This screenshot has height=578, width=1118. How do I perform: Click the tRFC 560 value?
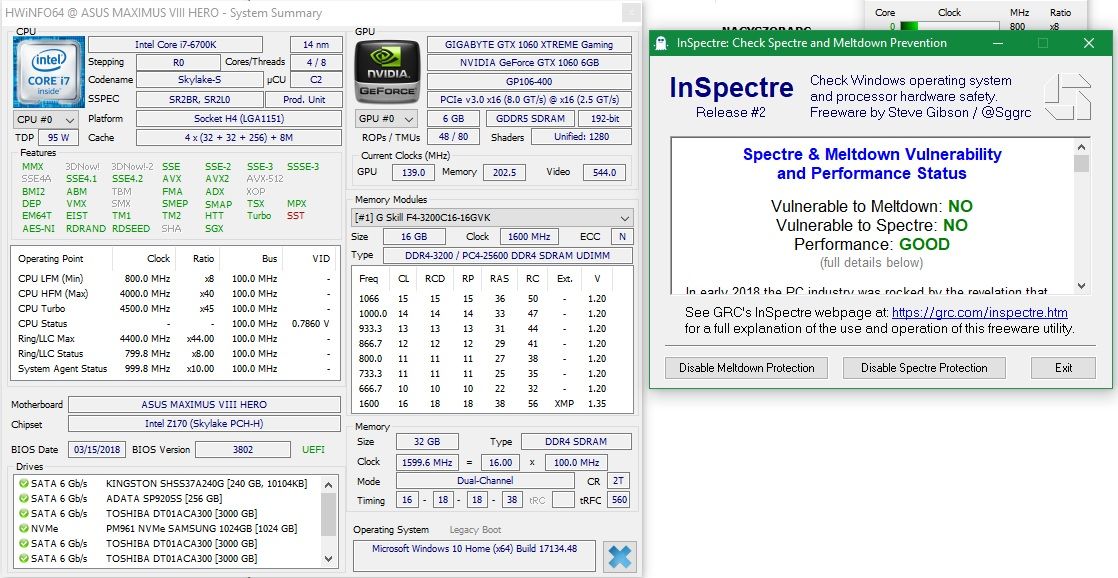619,500
